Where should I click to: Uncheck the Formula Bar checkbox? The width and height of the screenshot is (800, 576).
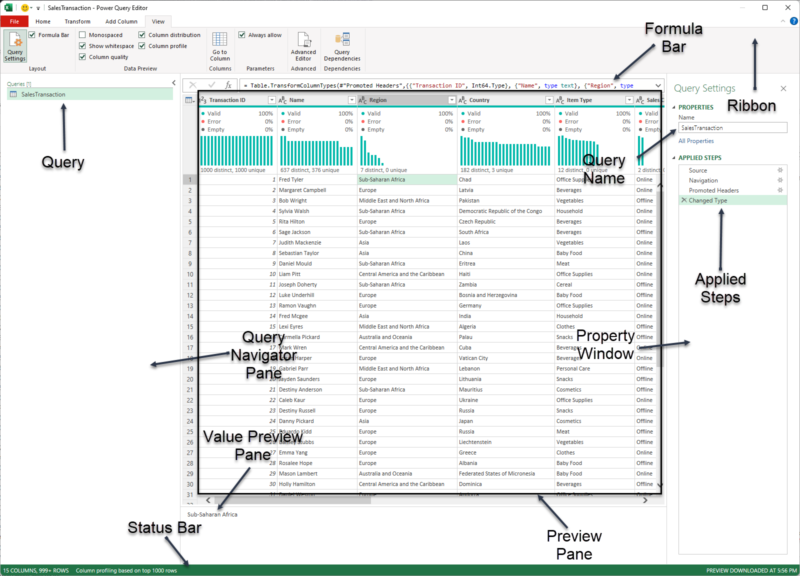click(31, 33)
